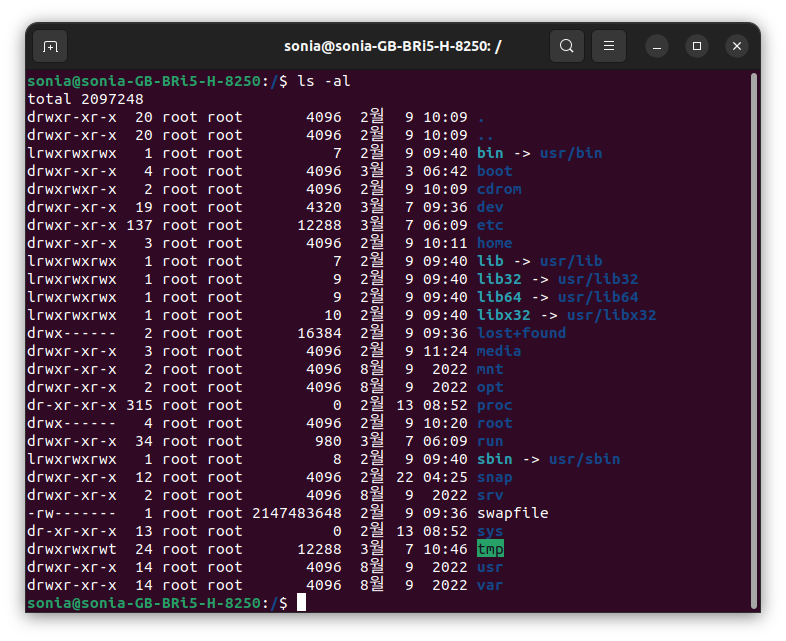Click the 'lib32' symlink name
The image size is (786, 641).
click(x=499, y=279)
